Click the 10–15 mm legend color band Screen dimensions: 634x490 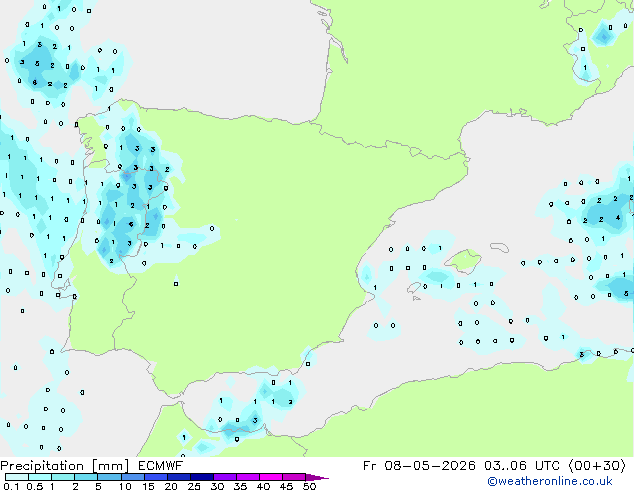132,477
